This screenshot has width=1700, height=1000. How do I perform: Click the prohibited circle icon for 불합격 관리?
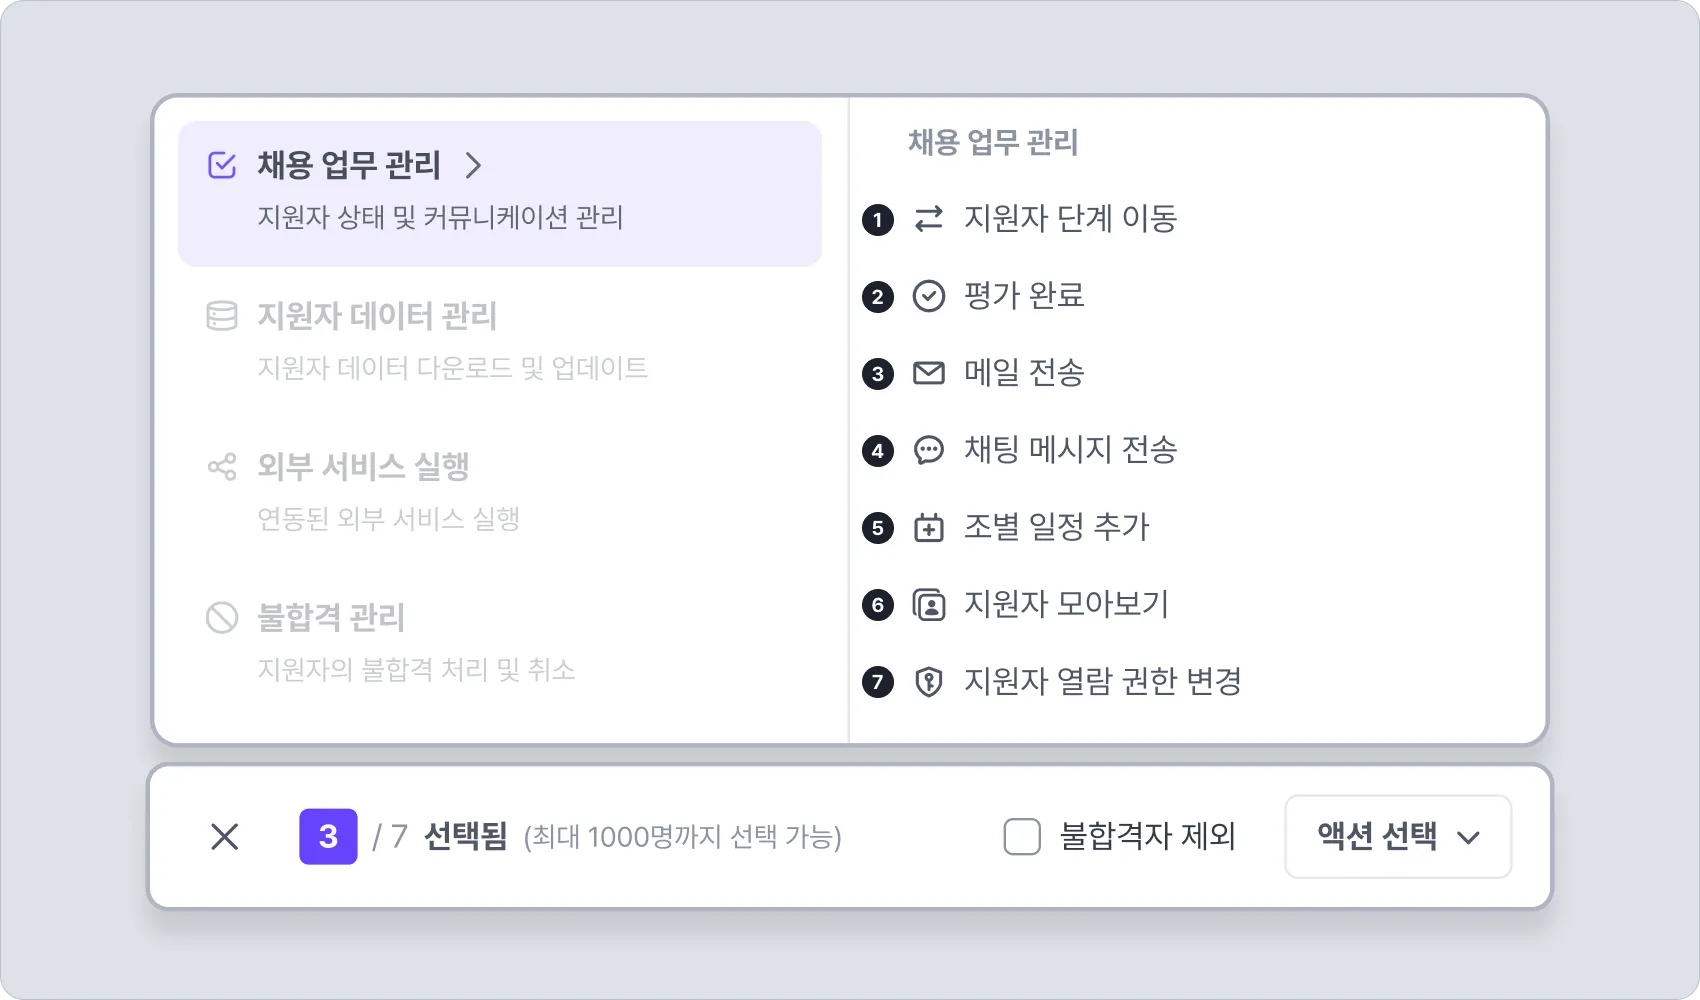222,618
